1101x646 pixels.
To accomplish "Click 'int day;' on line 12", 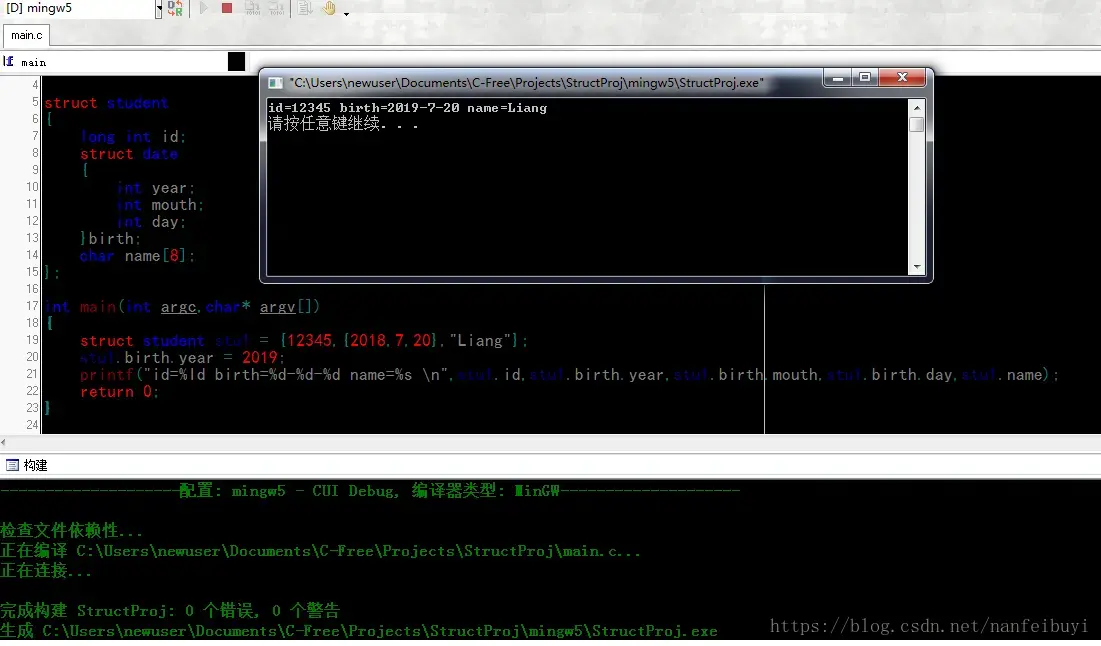I will tap(151, 222).
